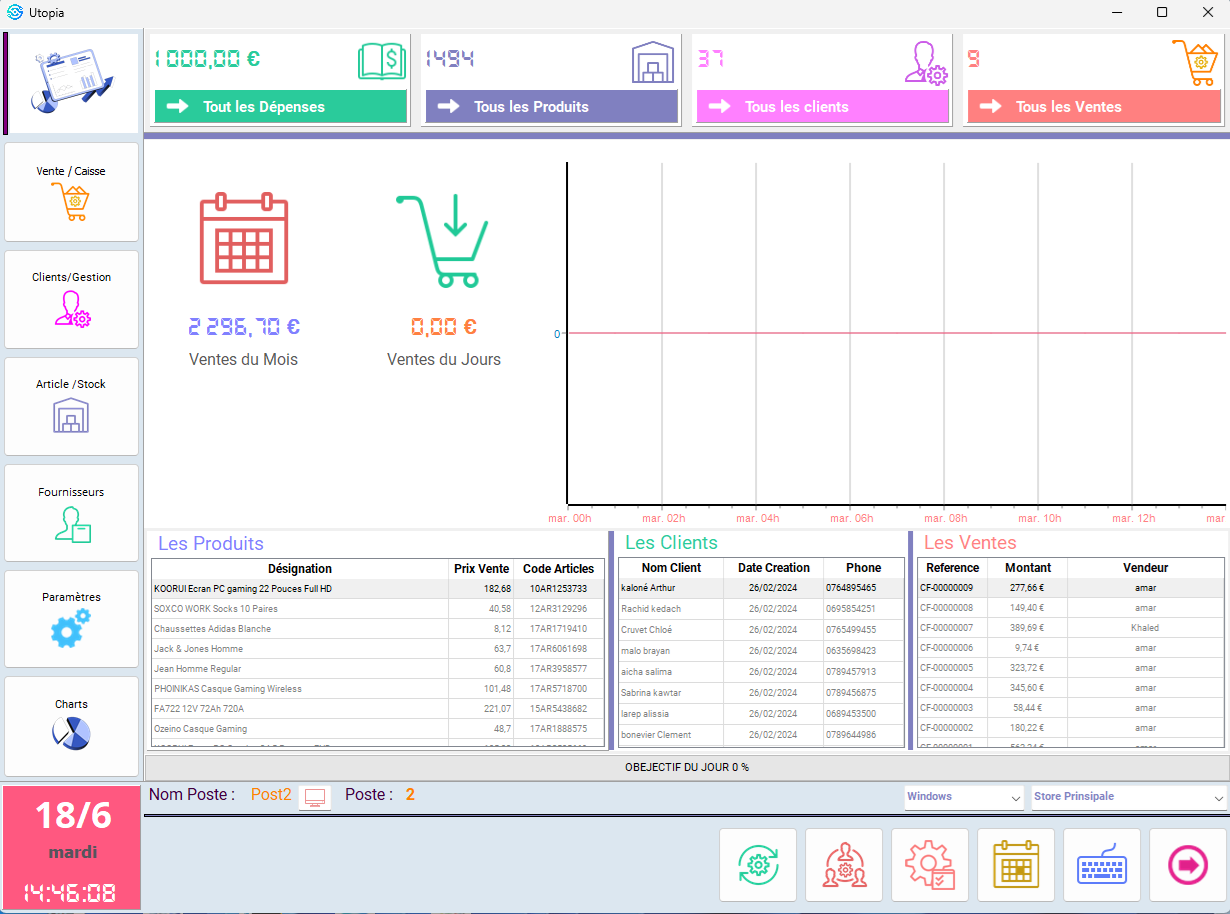Click the monitor icon beside Post2

[x=315, y=797]
